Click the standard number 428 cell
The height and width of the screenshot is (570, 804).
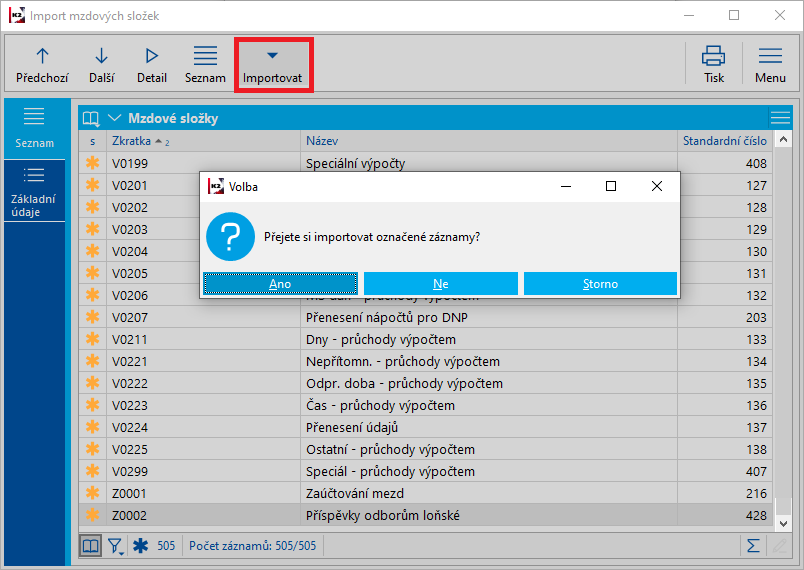pyautogui.click(x=725, y=515)
